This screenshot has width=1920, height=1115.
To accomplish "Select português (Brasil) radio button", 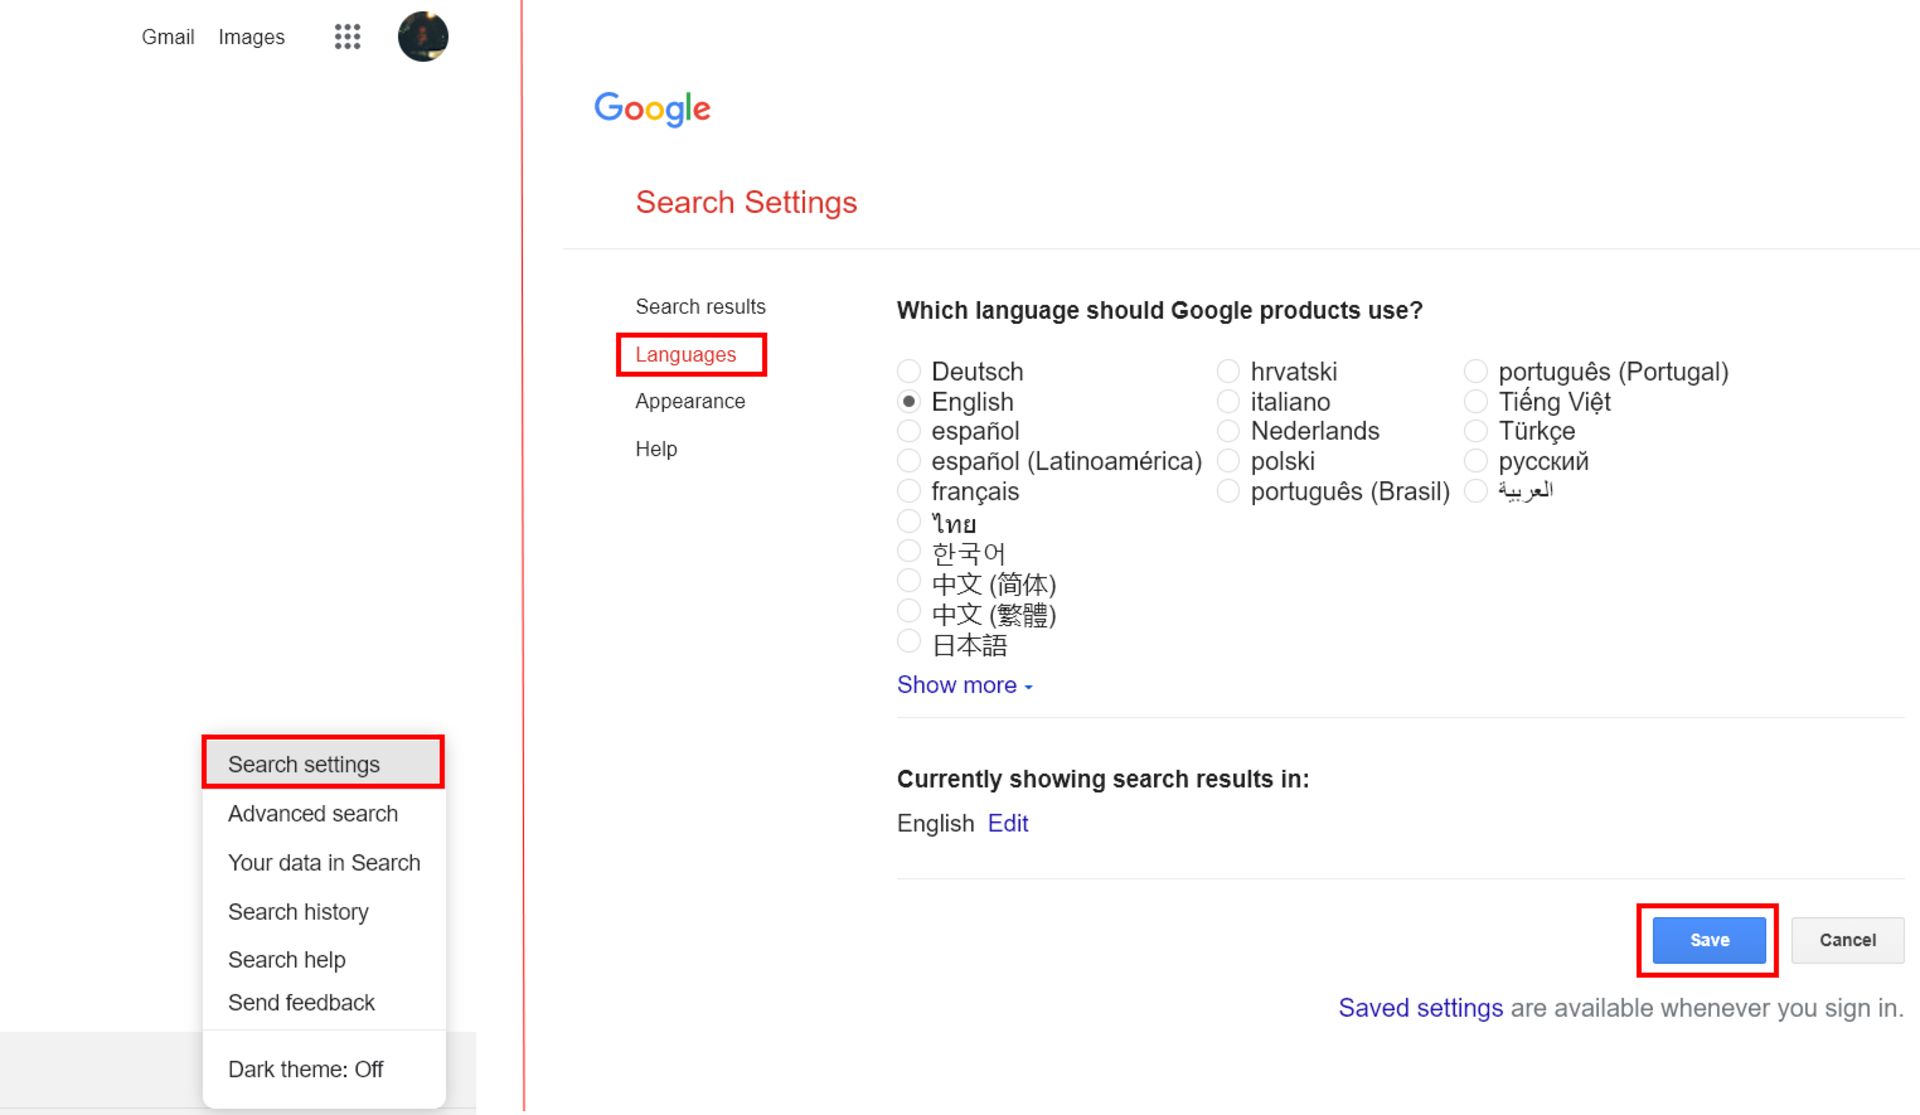I will tap(1228, 491).
